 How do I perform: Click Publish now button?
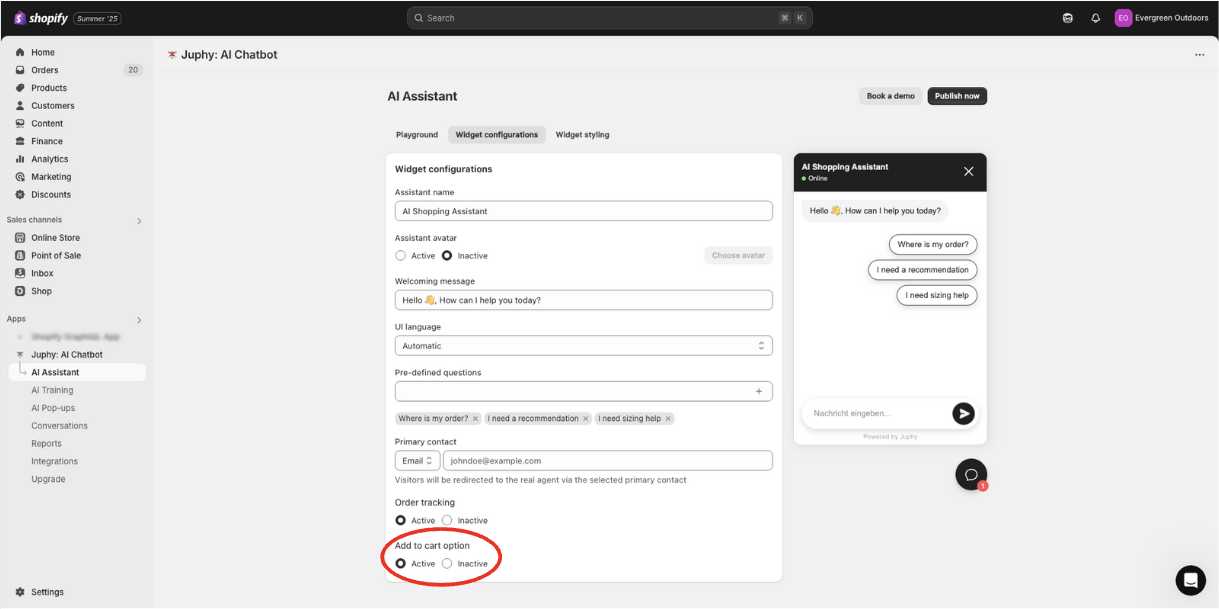[x=957, y=96]
